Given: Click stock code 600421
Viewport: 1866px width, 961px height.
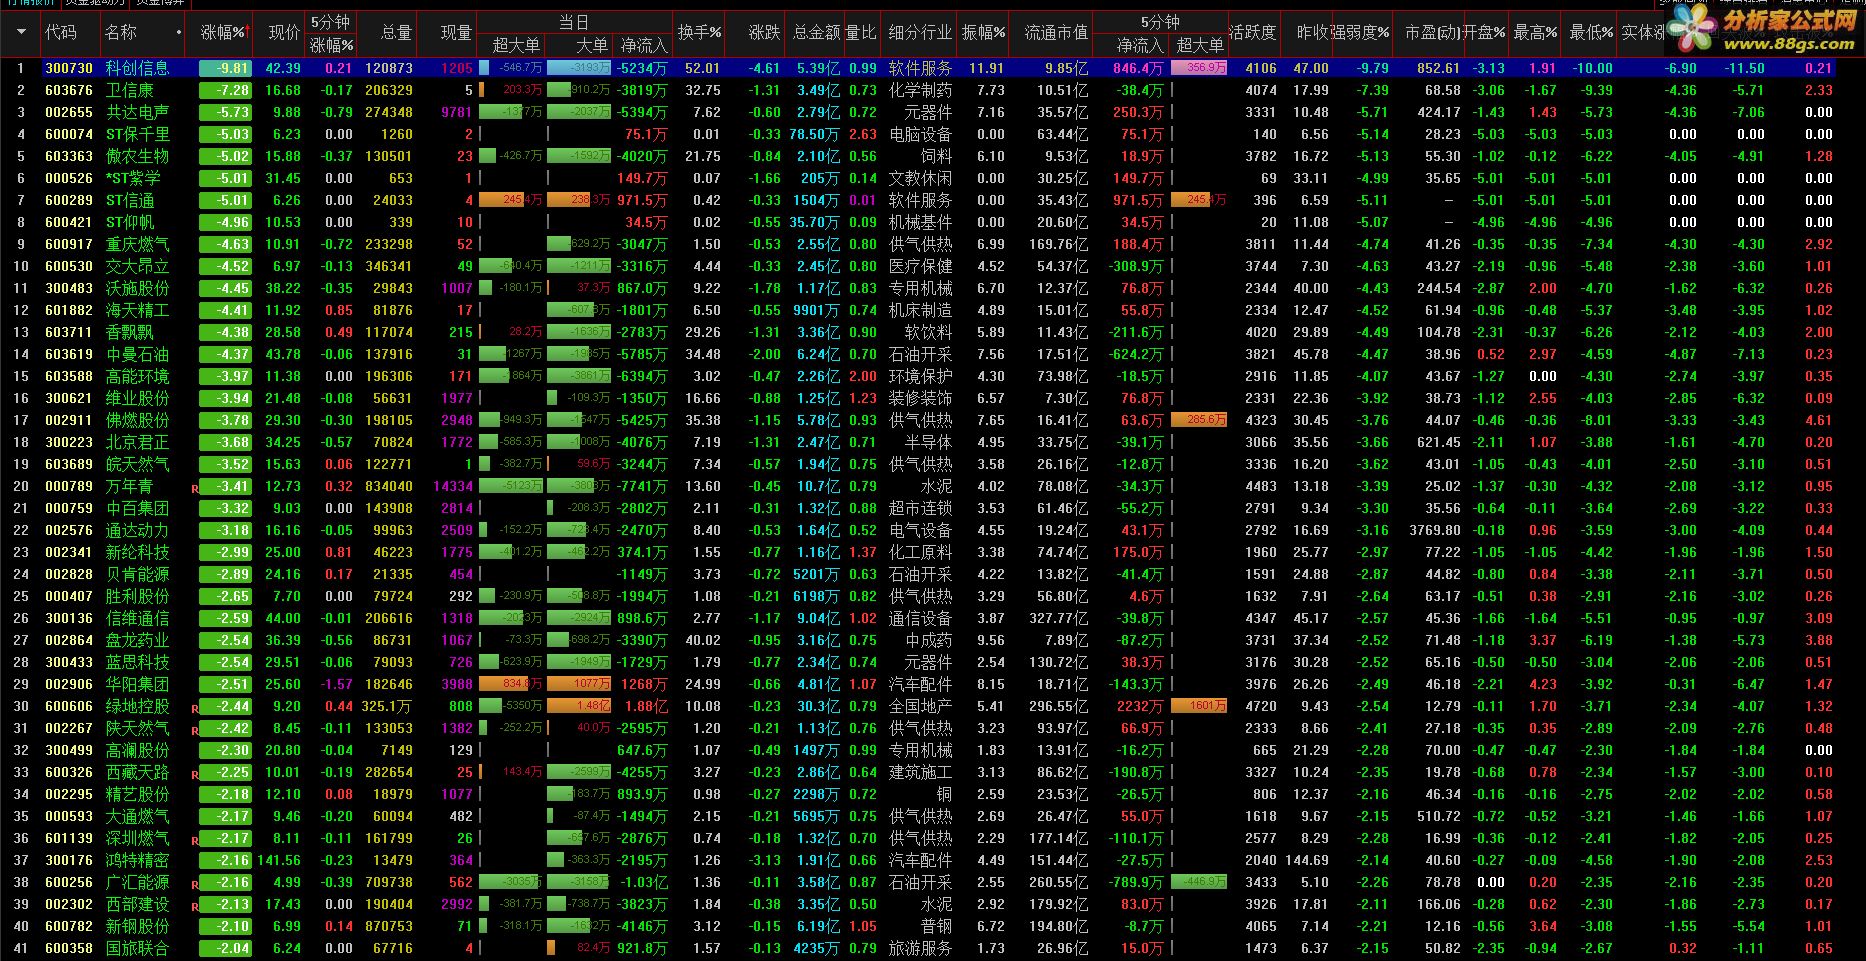Looking at the screenshot, I should 69,222.
